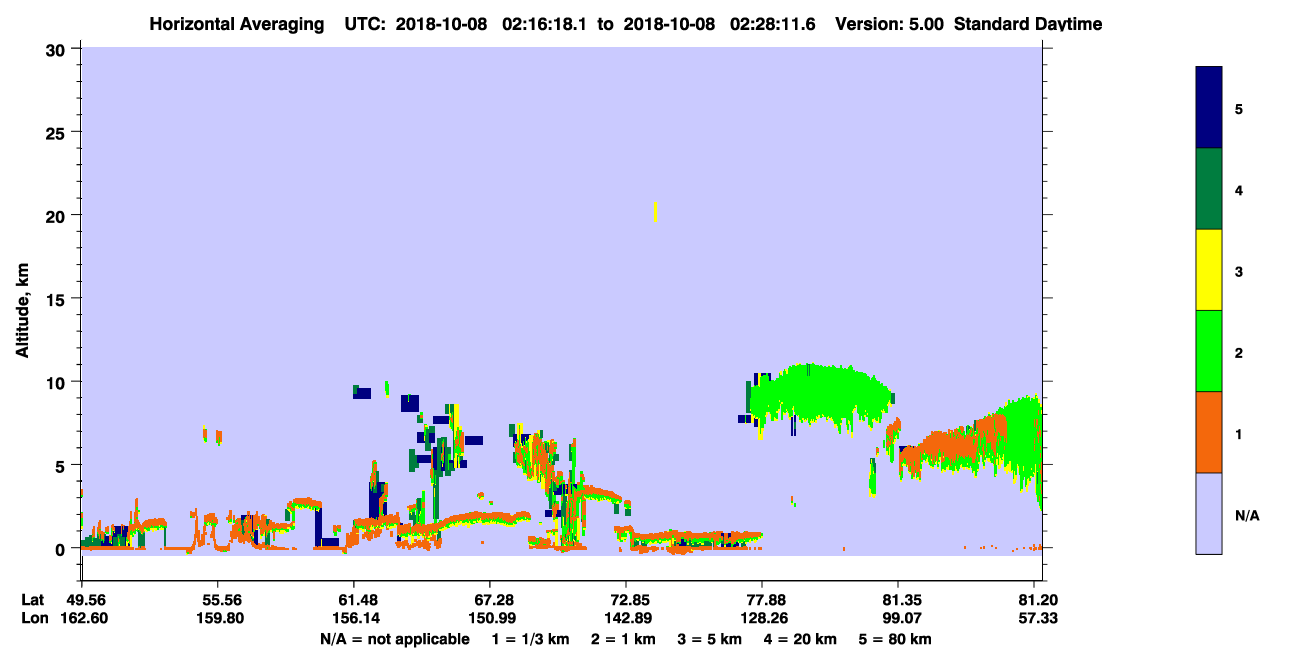Viewport: 1300px width, 667px height.
Task: Click 'Version: 5.00' in the title
Action: pyautogui.click(x=889, y=24)
